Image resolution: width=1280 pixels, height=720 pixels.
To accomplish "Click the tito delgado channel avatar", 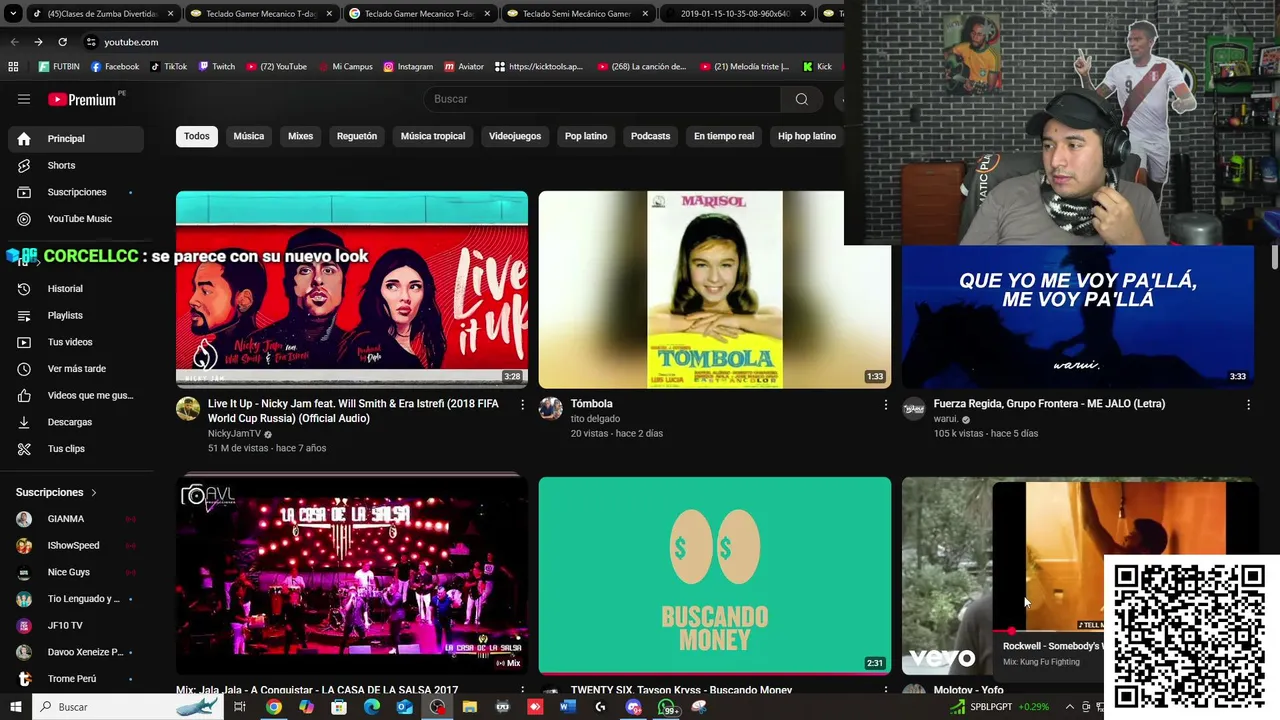I will (x=551, y=408).
